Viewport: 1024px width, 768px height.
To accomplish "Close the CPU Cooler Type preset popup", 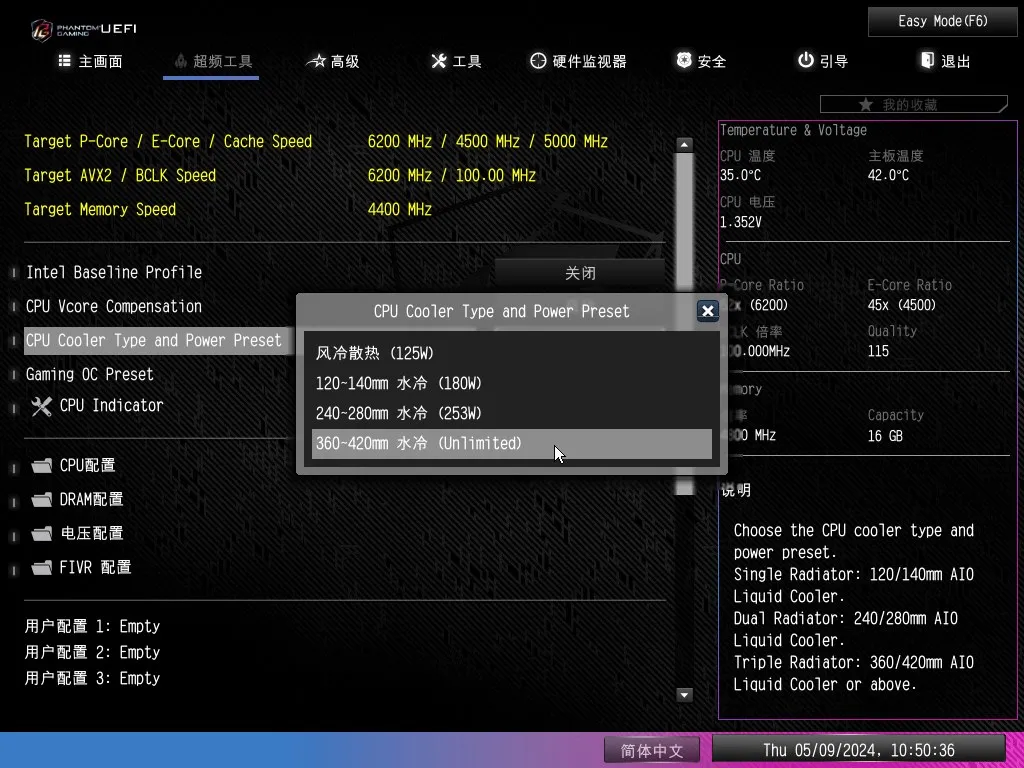I will [708, 311].
